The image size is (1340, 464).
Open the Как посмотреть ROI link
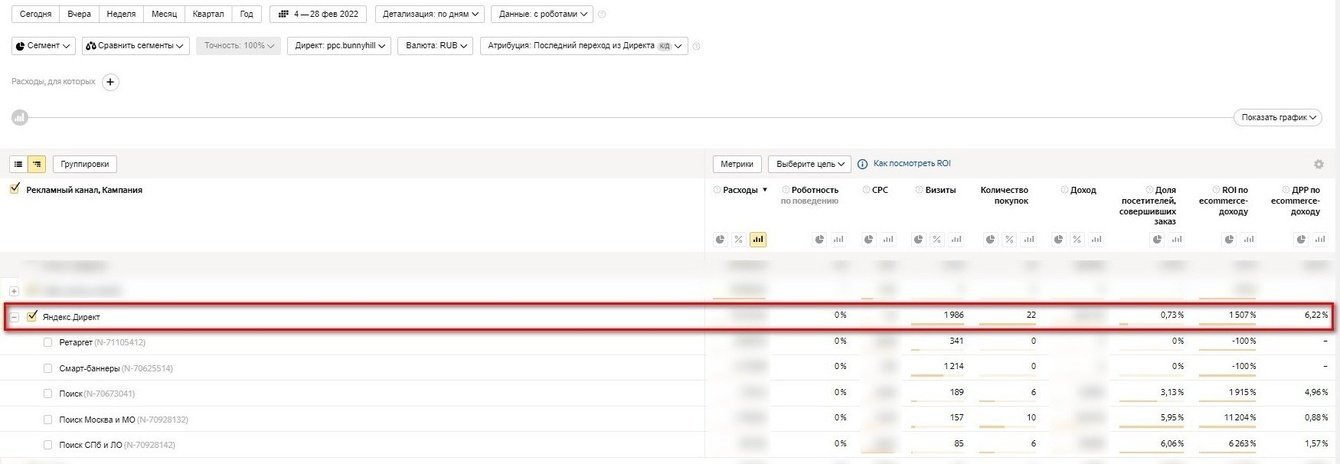[912, 163]
